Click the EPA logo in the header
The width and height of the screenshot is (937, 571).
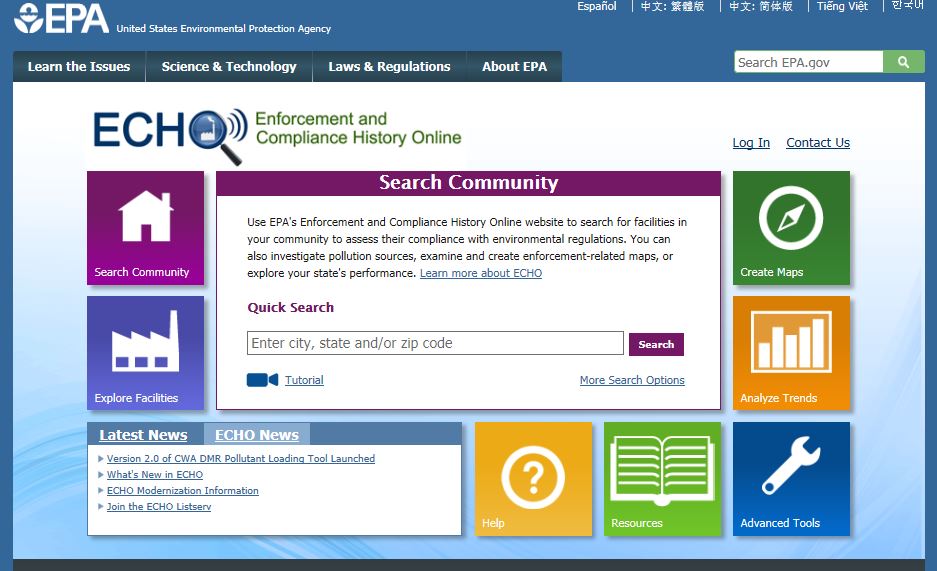62,18
